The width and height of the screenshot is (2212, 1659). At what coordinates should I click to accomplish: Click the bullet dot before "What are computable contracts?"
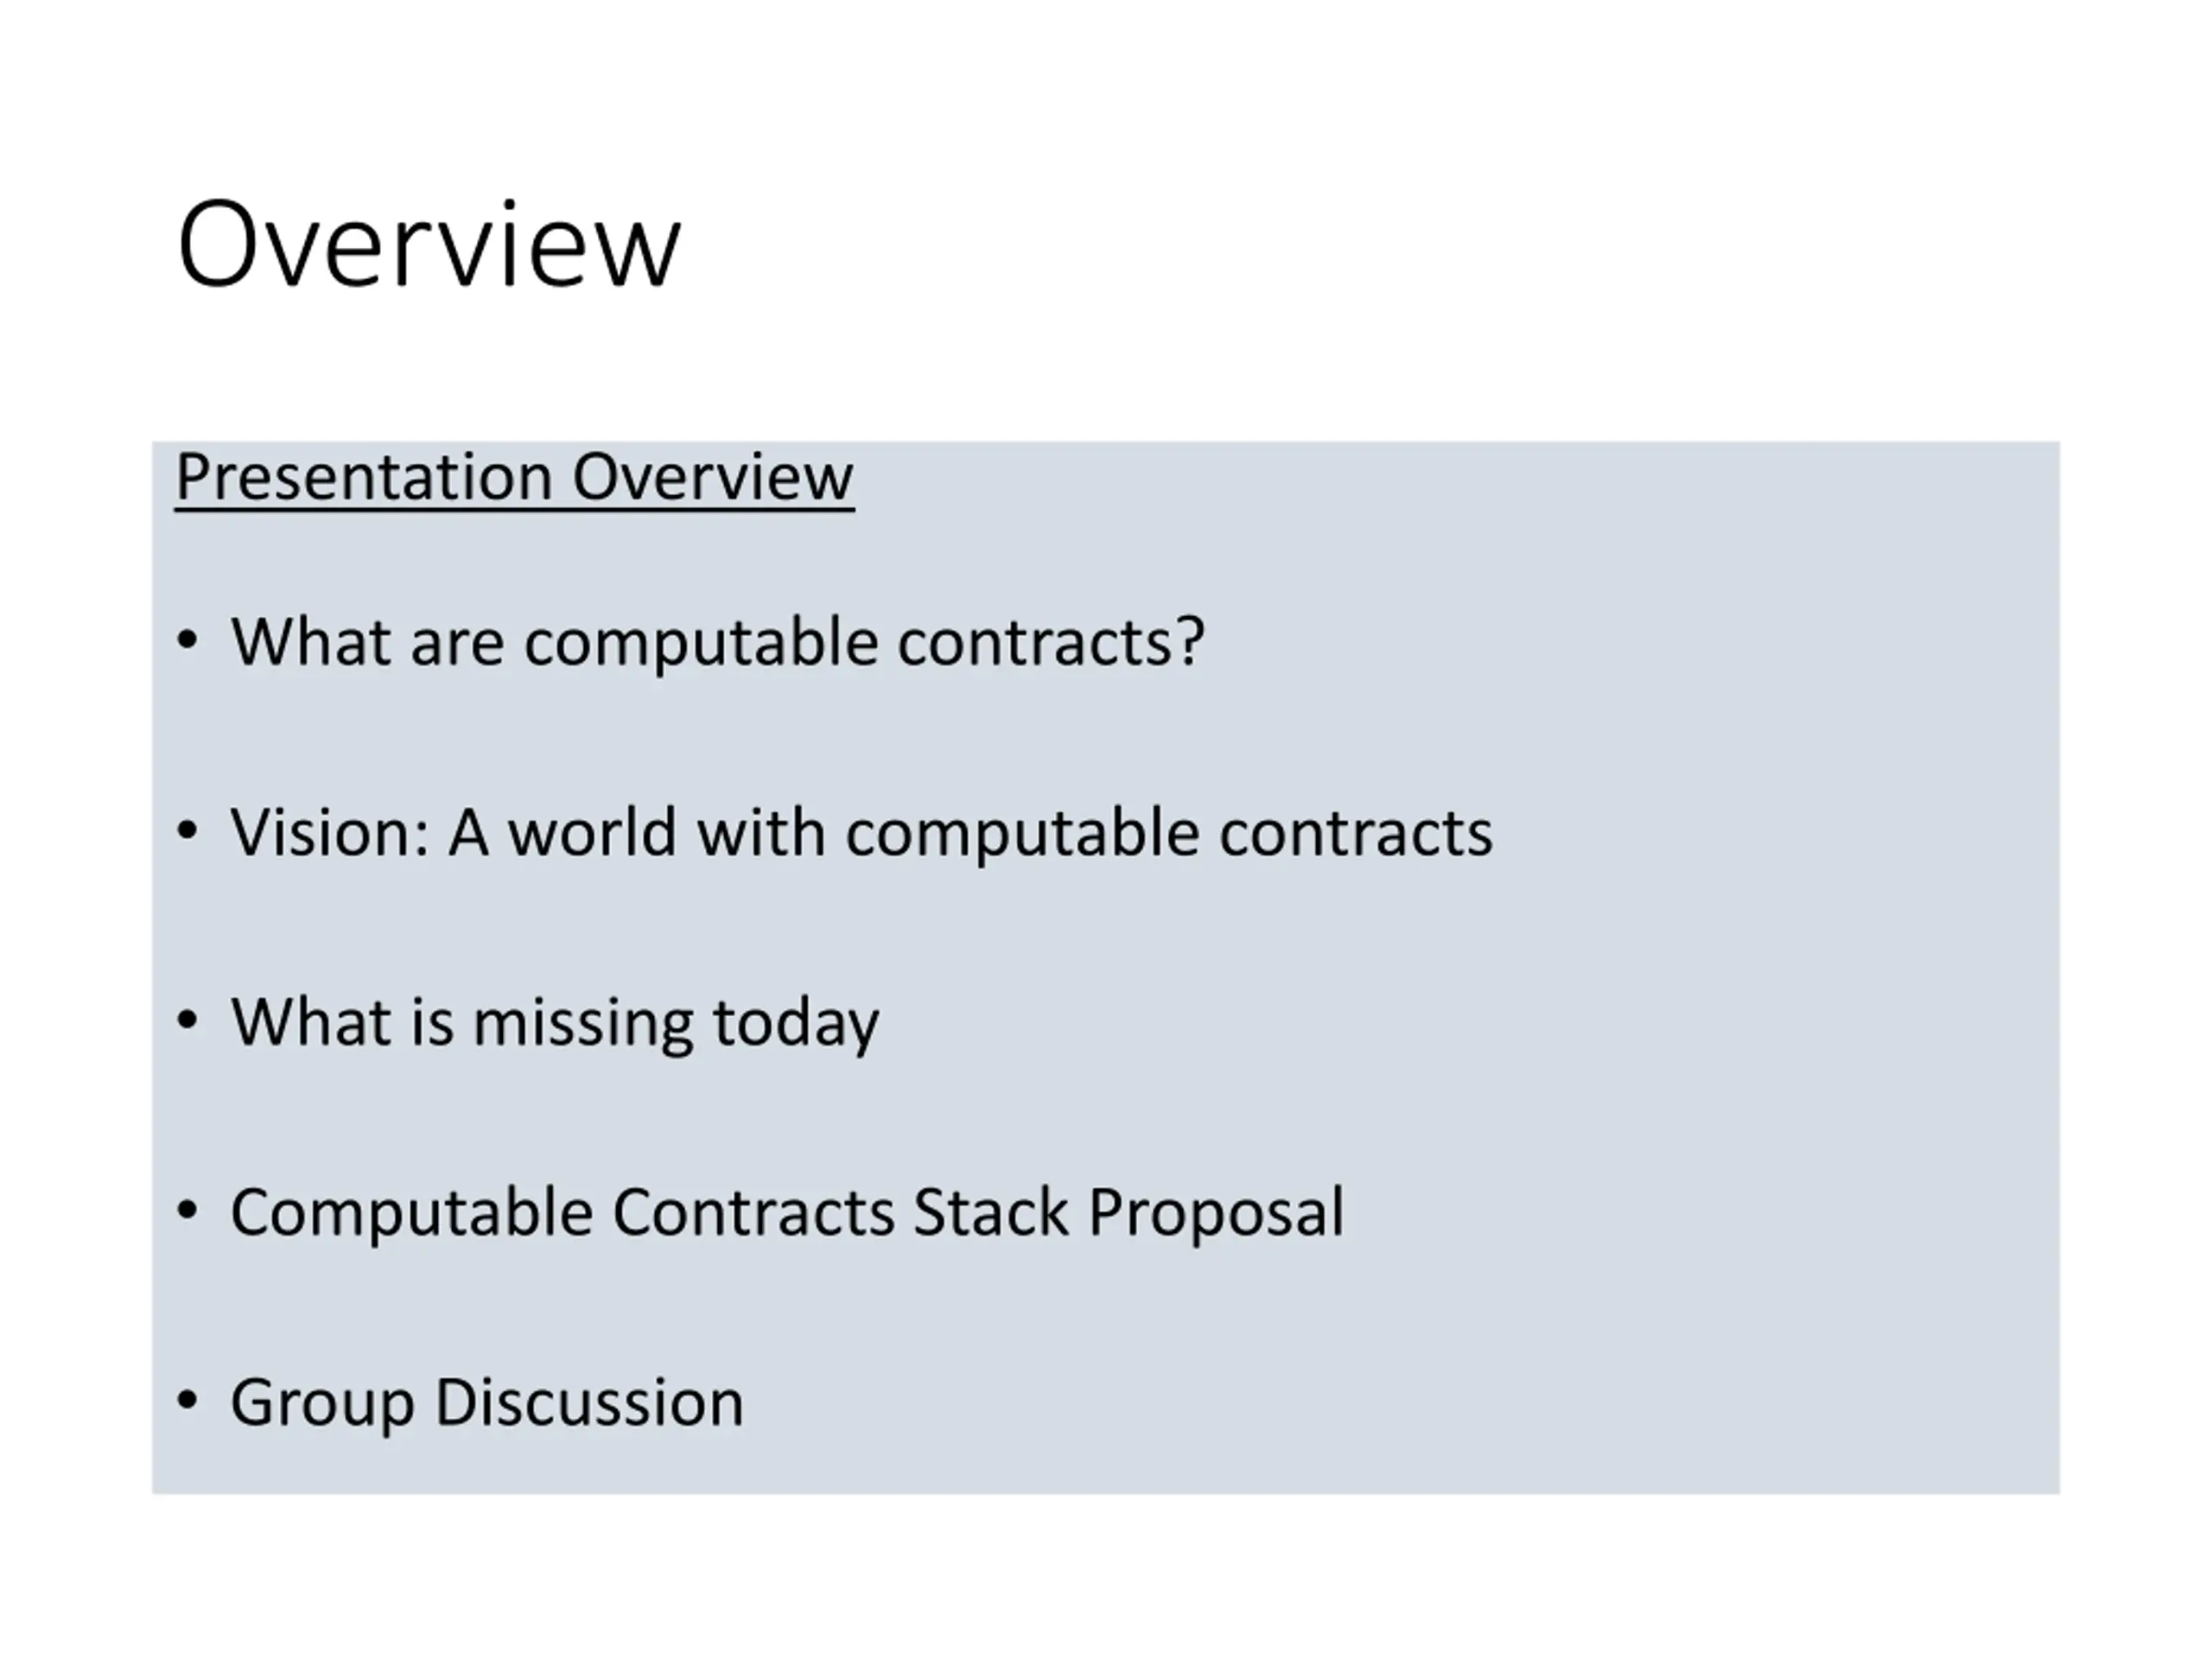tap(187, 639)
